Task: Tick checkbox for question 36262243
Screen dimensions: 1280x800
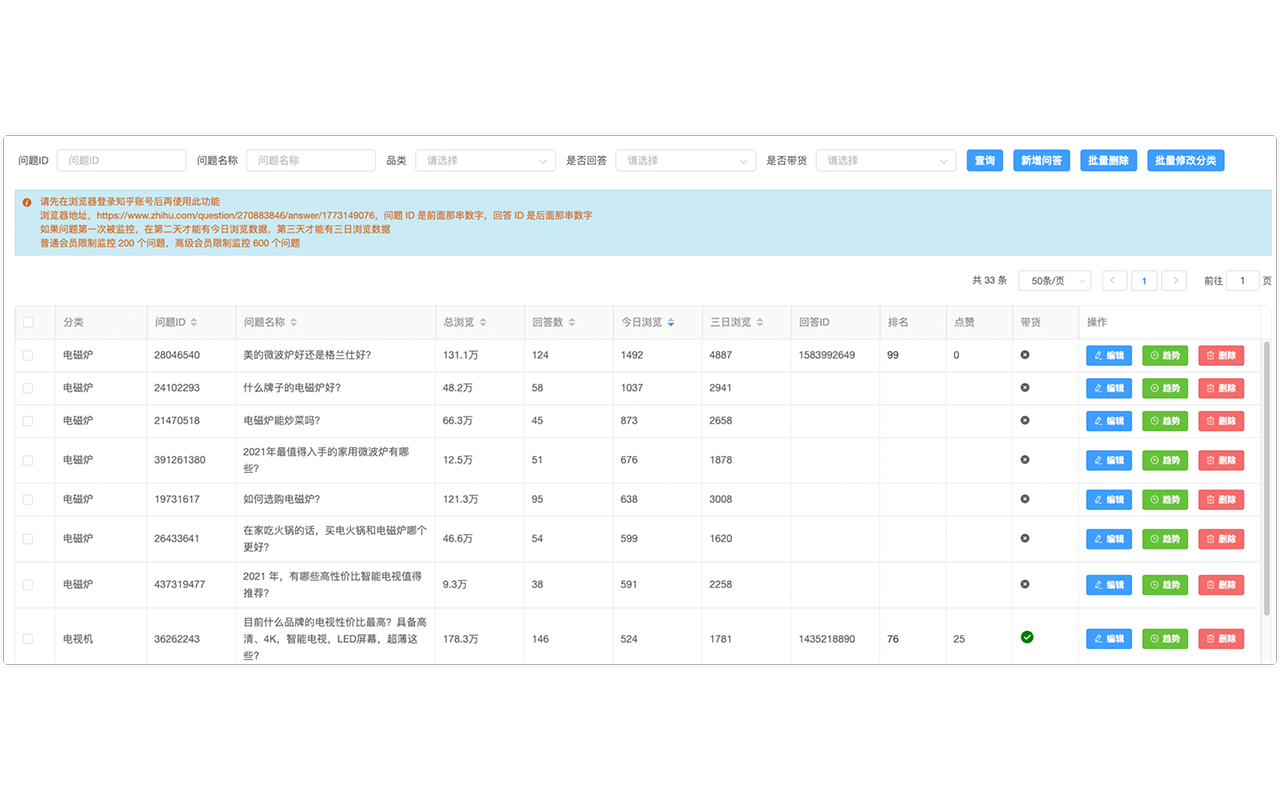Action: [x=28, y=638]
